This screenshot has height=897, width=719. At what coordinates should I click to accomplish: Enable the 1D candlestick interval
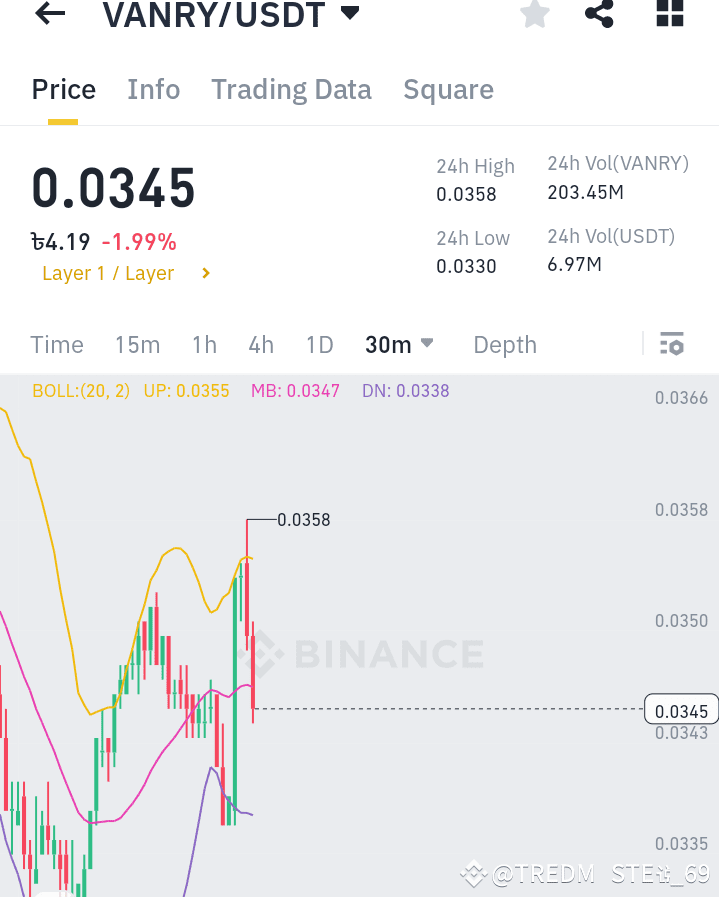[319, 344]
